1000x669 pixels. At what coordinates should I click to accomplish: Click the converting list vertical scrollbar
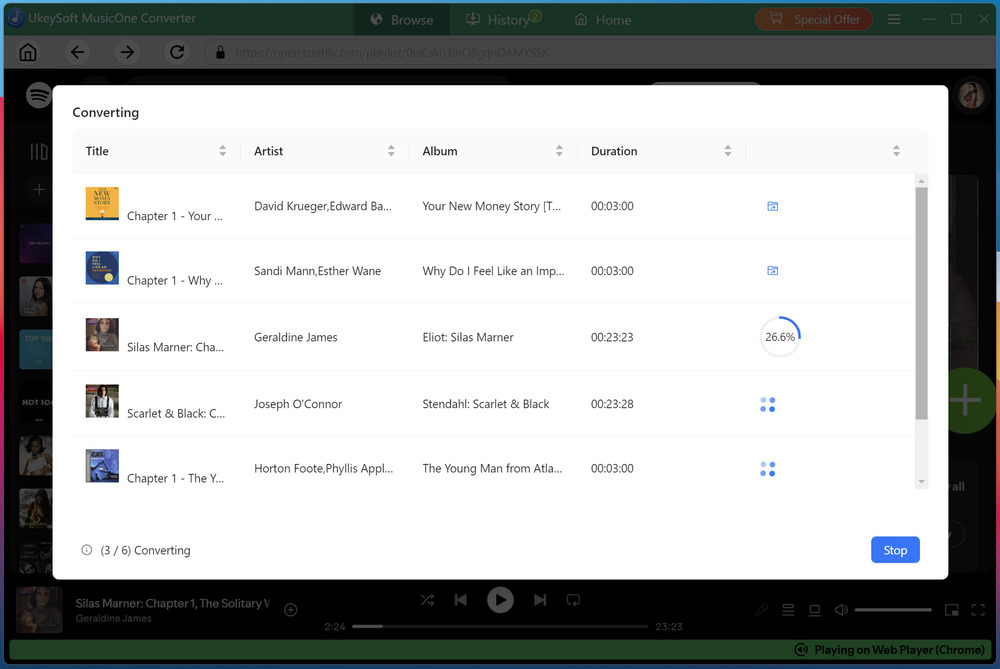point(922,303)
